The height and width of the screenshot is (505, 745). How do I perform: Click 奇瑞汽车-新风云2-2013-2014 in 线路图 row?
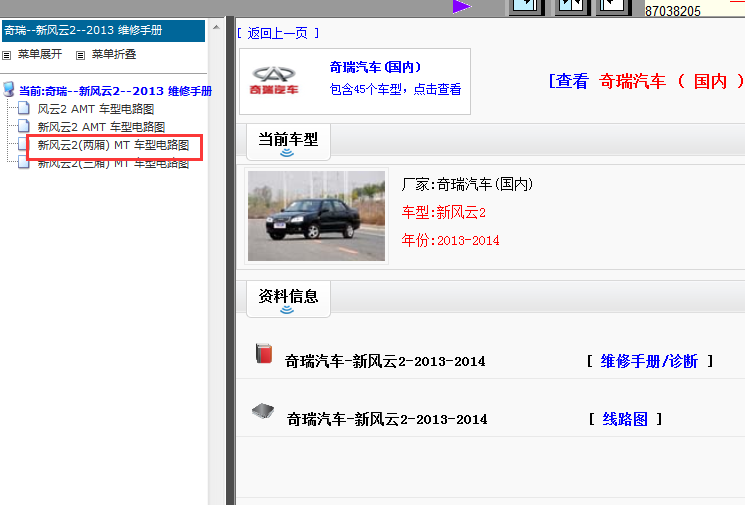tap(387, 419)
